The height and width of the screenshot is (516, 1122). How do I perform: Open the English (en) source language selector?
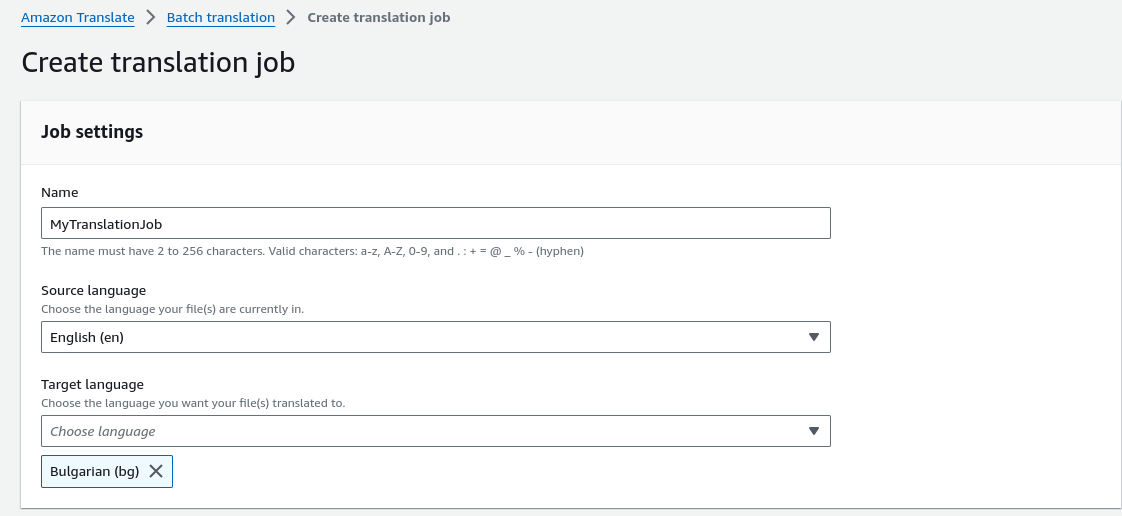pos(420,337)
